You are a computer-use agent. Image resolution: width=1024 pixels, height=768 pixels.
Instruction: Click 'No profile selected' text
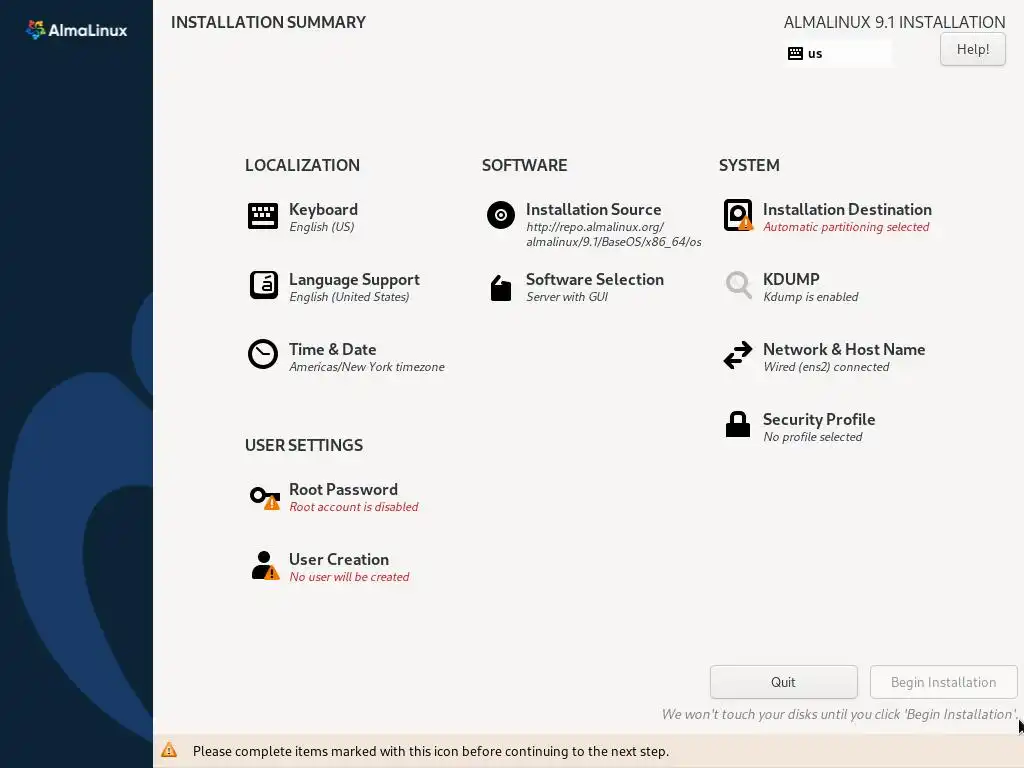tap(812, 436)
